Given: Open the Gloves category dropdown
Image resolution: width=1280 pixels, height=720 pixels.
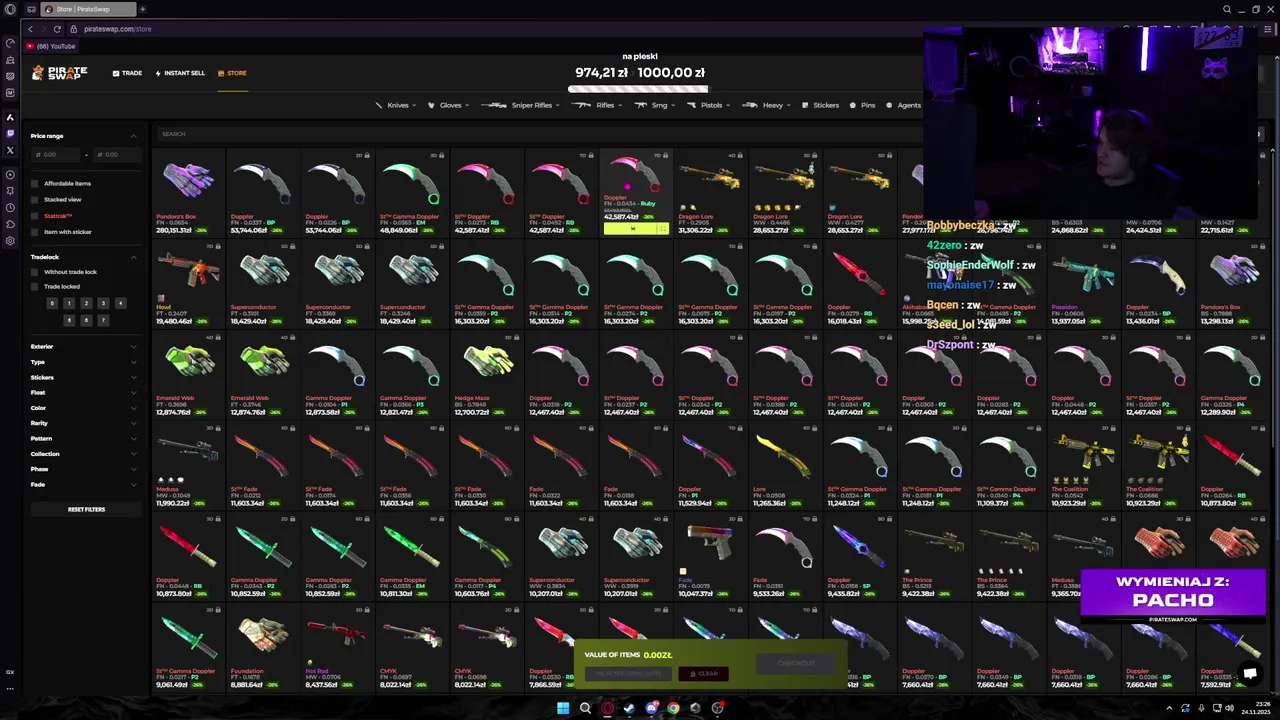Looking at the screenshot, I should 446,105.
